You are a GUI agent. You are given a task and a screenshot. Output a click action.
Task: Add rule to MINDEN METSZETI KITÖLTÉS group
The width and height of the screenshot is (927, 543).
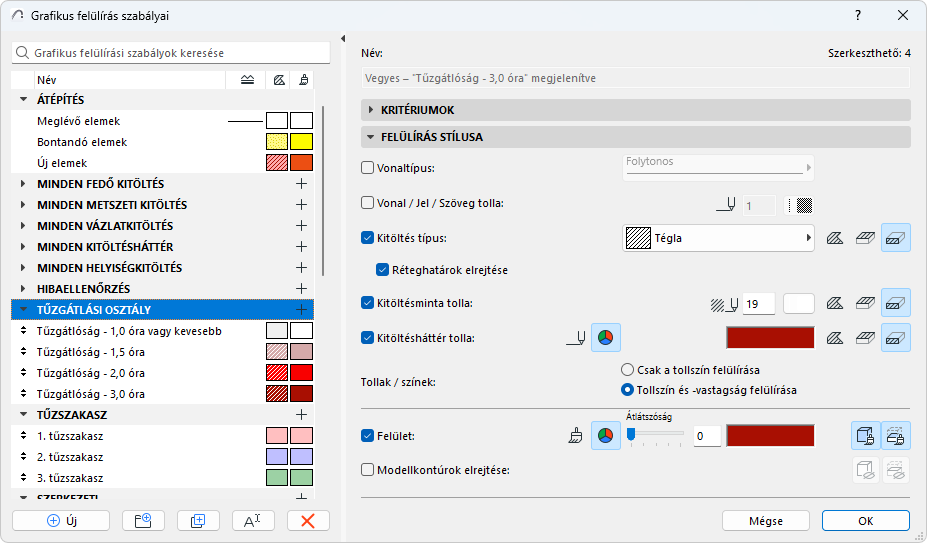pyautogui.click(x=302, y=205)
